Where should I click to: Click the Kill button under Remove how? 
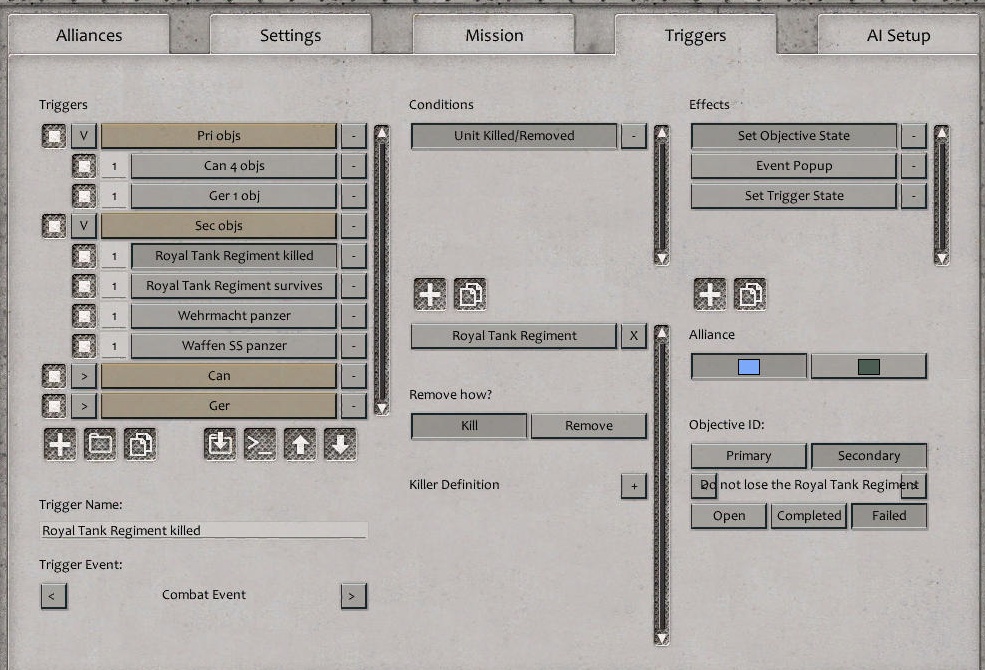(468, 425)
